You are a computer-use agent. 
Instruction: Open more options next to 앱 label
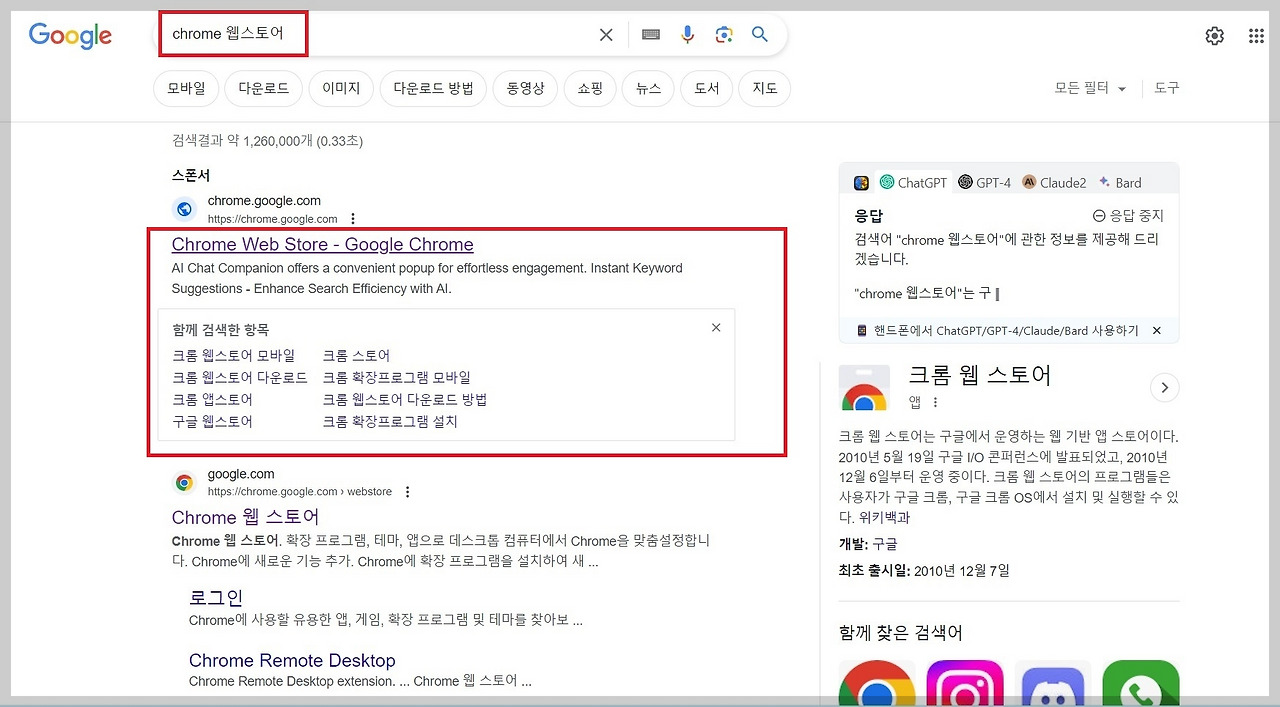(936, 402)
